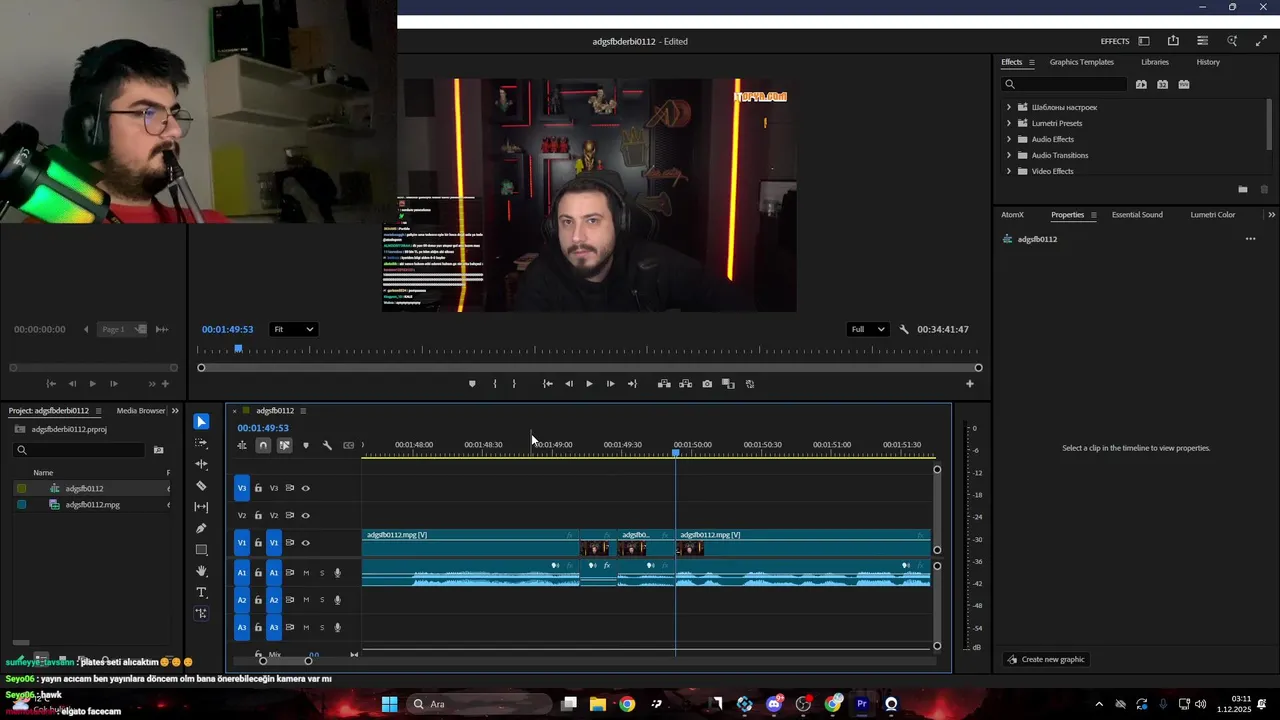Open Program monitor button editor plus icon
This screenshot has height=720, width=1280.
969,384
